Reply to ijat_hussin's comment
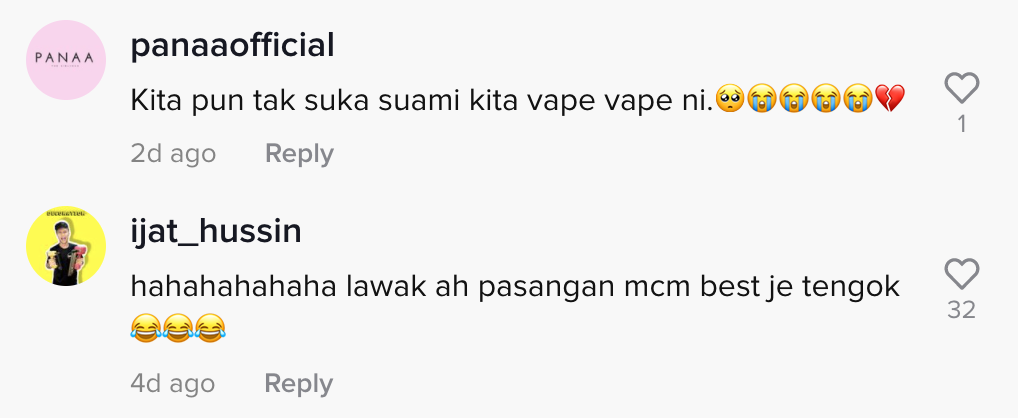This screenshot has height=418, width=1018. (299, 384)
